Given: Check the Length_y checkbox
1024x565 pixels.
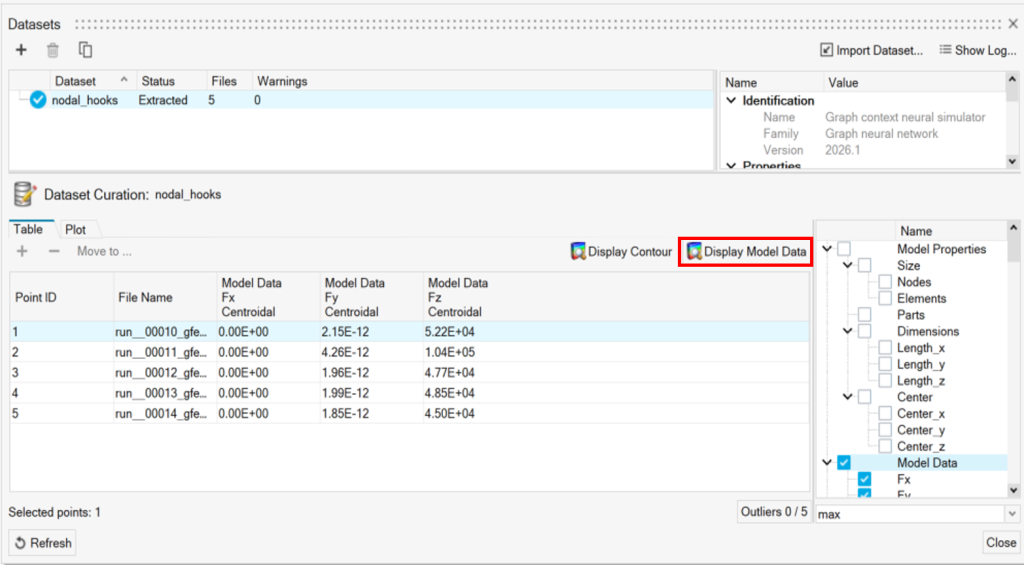Looking at the screenshot, I should pos(885,364).
